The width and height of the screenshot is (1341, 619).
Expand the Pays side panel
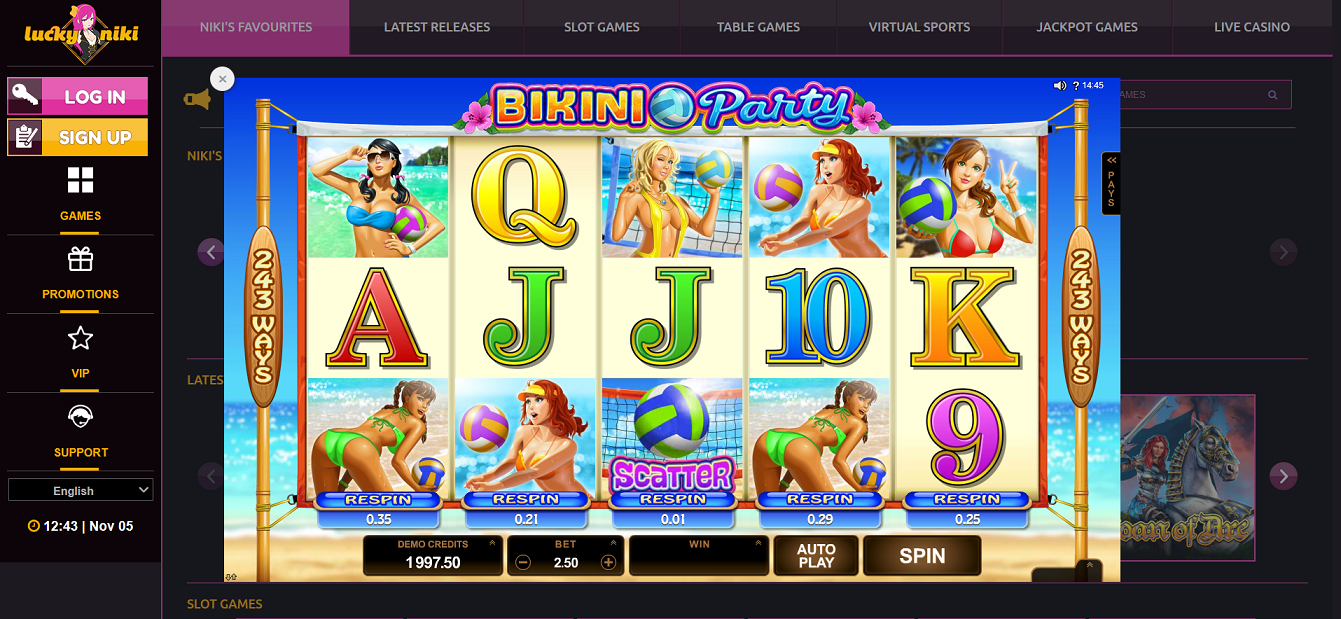[x=1110, y=183]
